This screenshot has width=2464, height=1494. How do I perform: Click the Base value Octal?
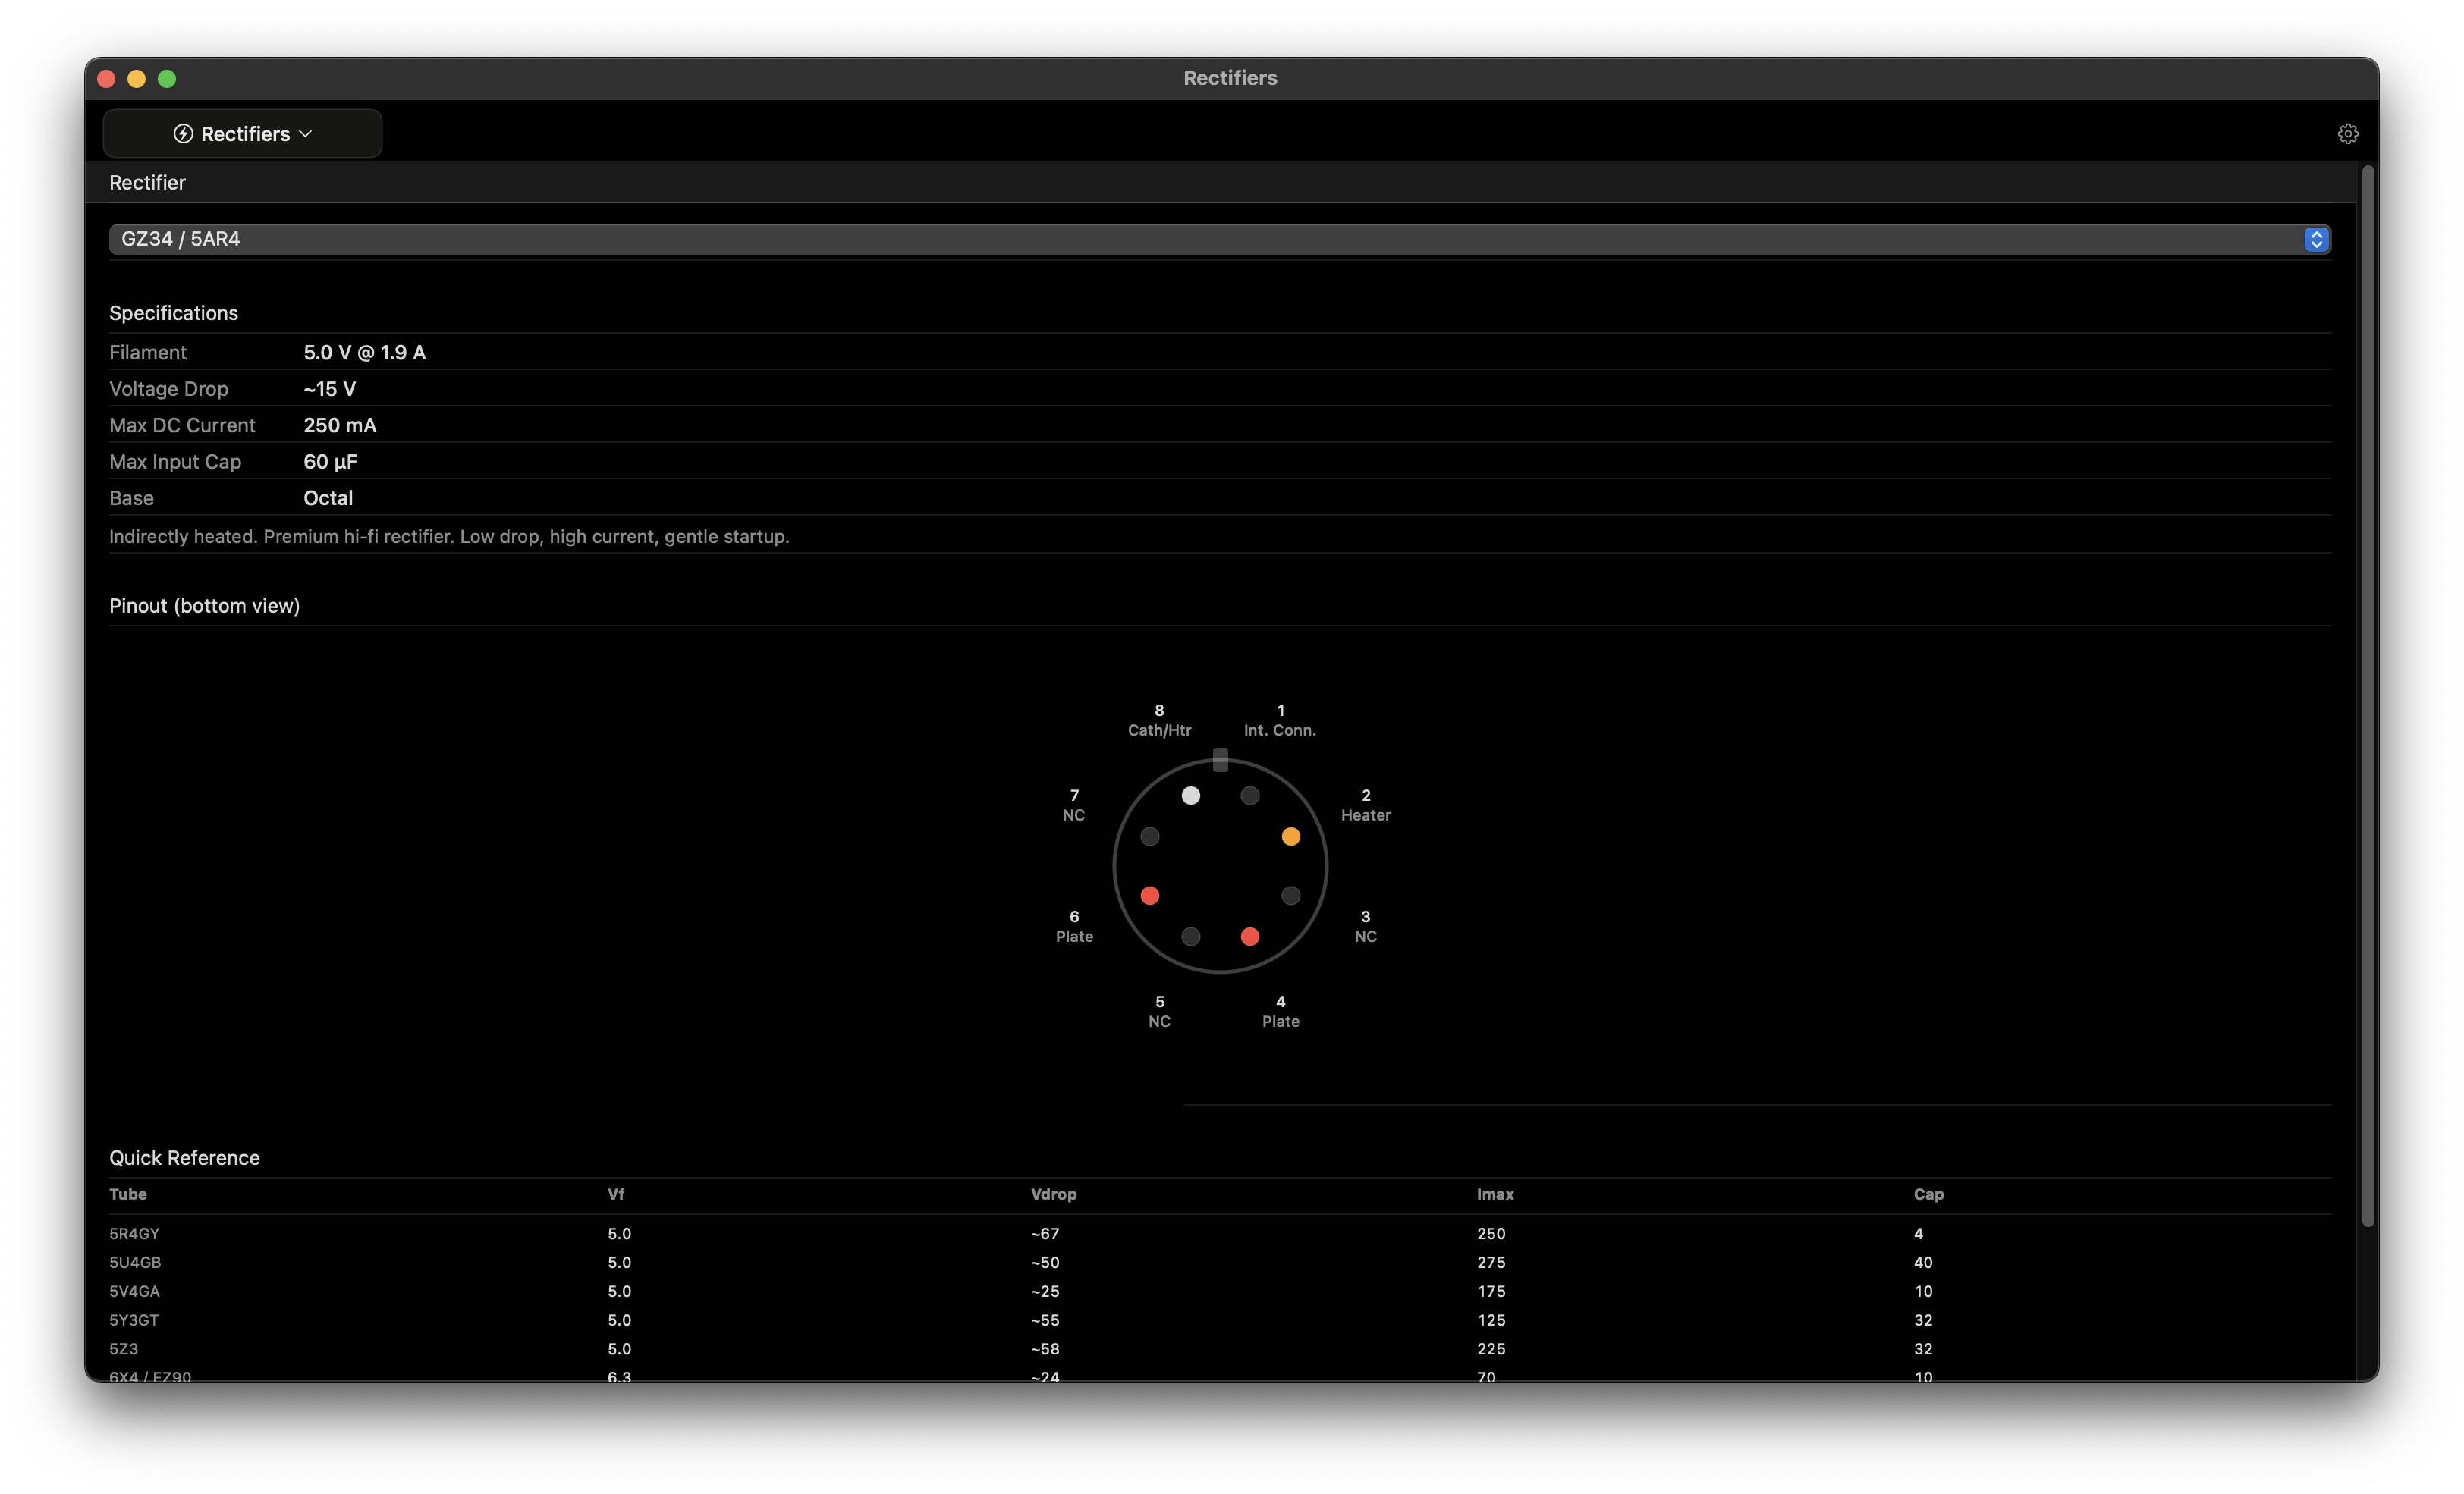point(328,498)
